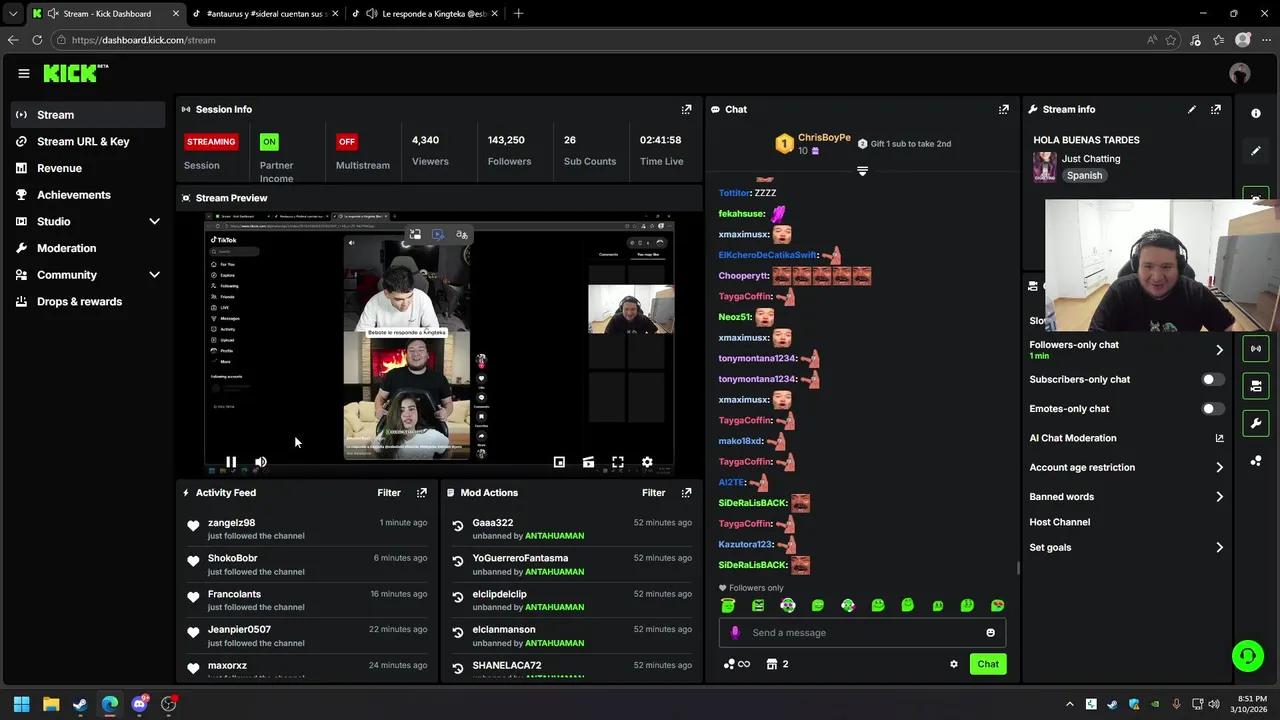Viewport: 1280px width, 720px height.
Task: Toggle fullscreen on the stream preview
Action: click(x=618, y=462)
